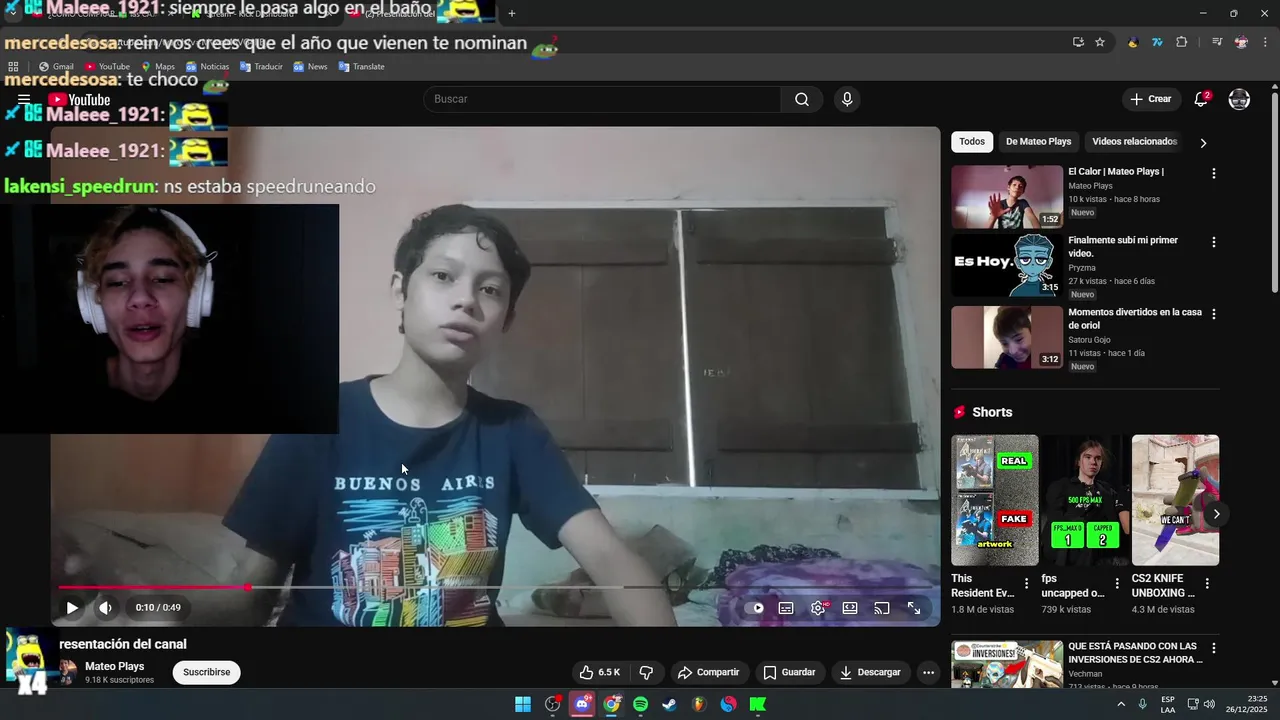This screenshot has width=1280, height=720.
Task: Select the Todos filter chip
Action: coord(972,141)
